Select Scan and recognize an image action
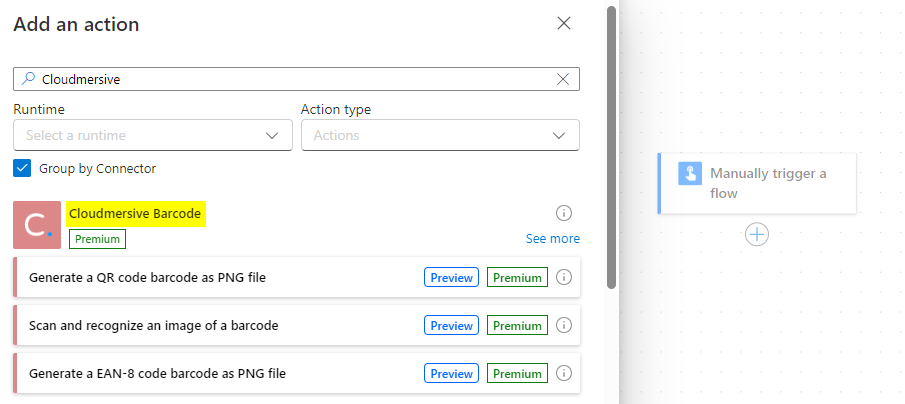The height and width of the screenshot is (404, 905). coord(297,326)
